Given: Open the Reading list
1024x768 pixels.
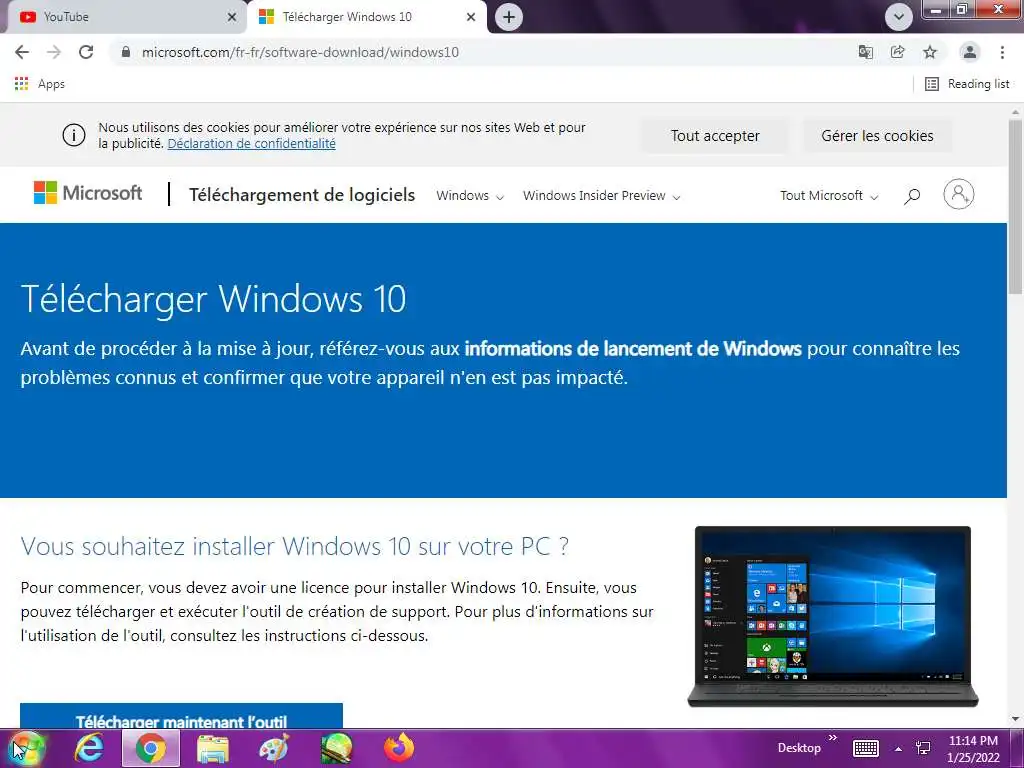Looking at the screenshot, I should coord(967,84).
